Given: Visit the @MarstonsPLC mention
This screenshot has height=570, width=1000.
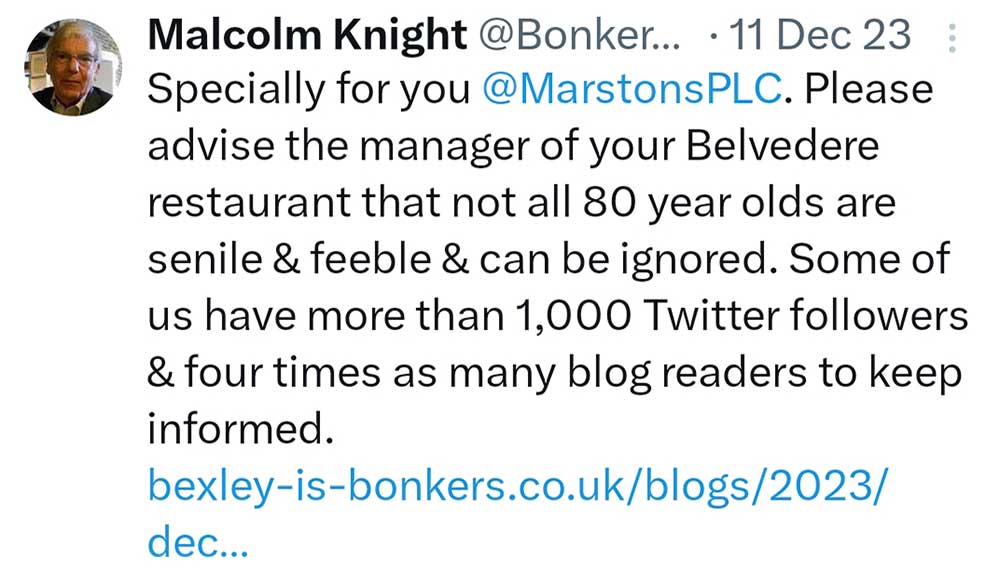Looking at the screenshot, I should coord(631,91).
